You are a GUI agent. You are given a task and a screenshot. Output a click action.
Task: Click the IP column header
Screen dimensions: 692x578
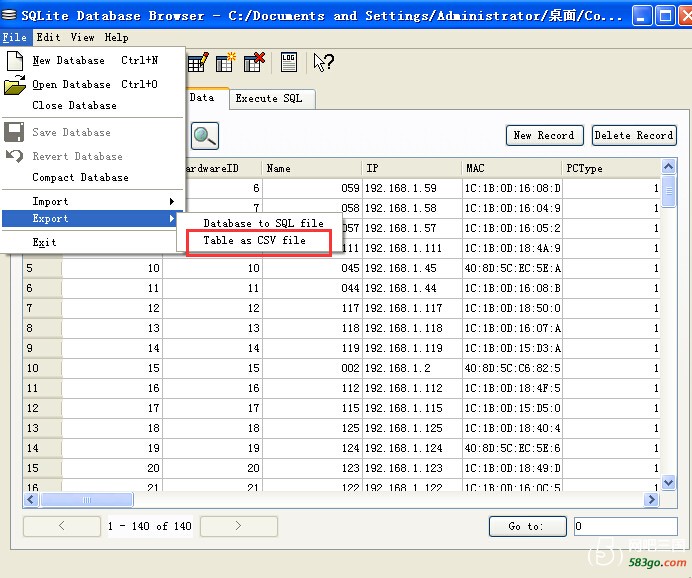(x=412, y=168)
